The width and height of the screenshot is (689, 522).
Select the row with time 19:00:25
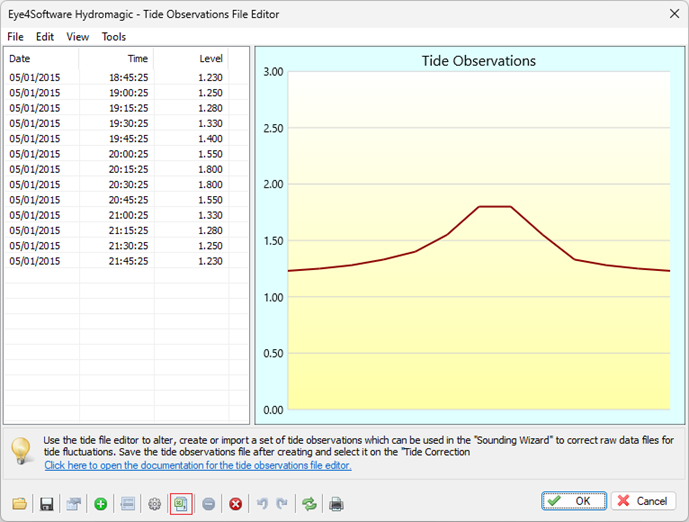pyautogui.click(x=126, y=93)
